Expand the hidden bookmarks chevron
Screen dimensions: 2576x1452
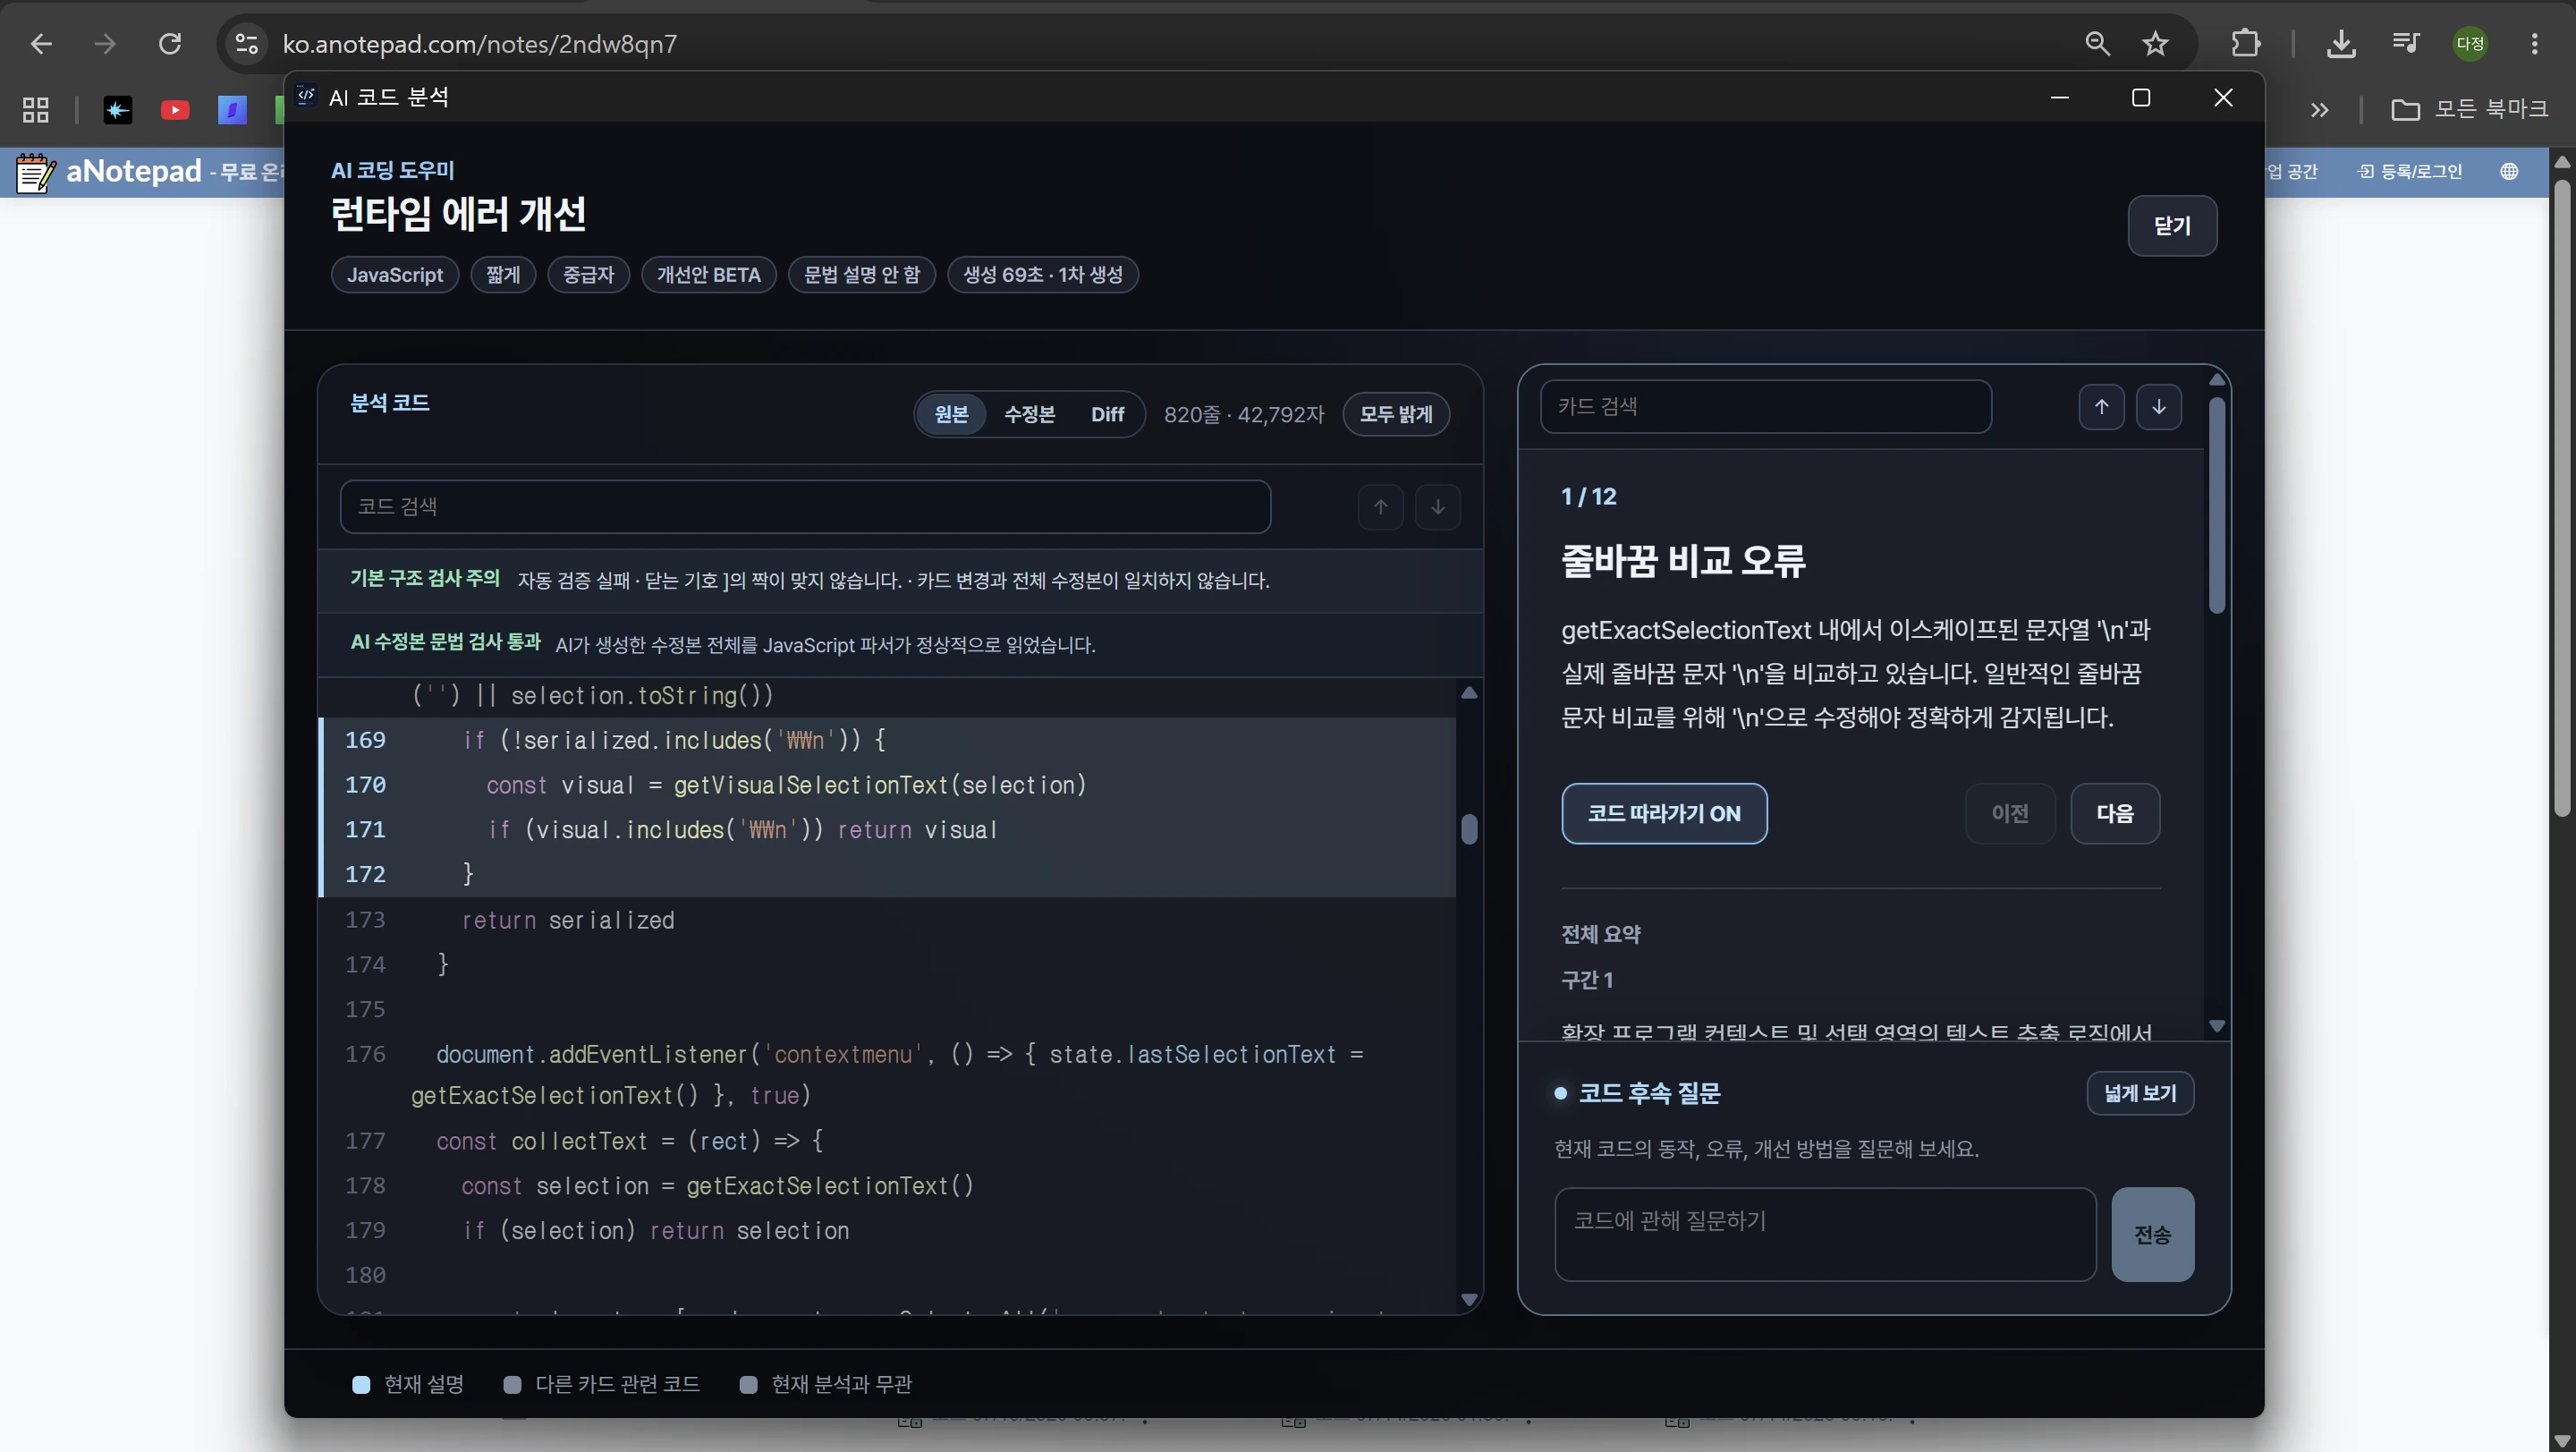click(2319, 110)
